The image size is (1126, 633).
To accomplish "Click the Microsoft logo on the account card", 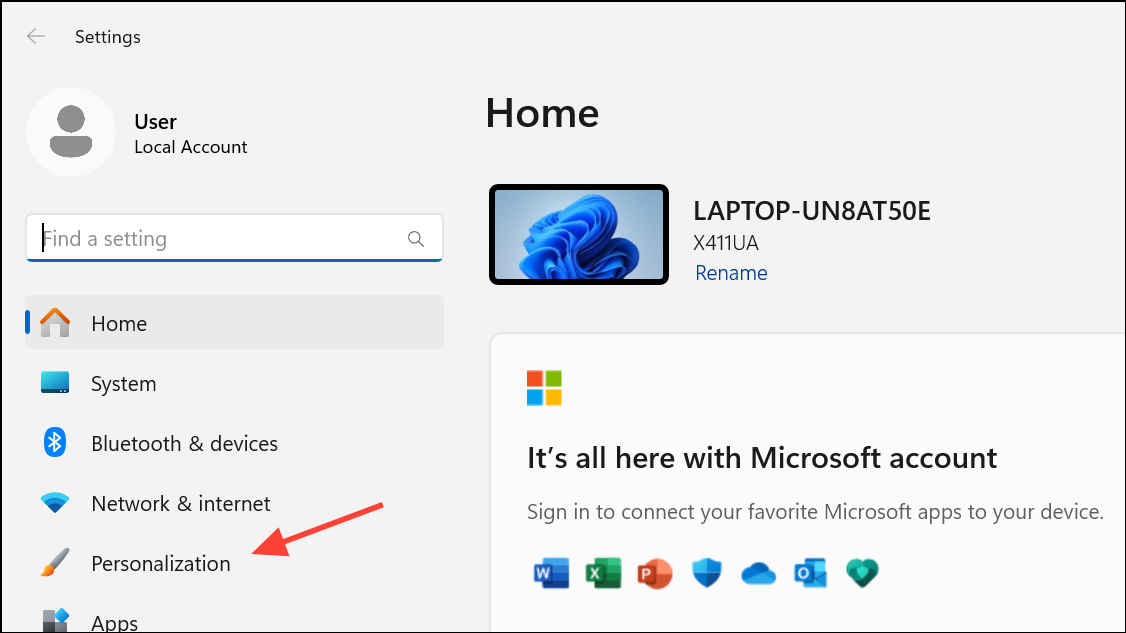I will tap(543, 388).
